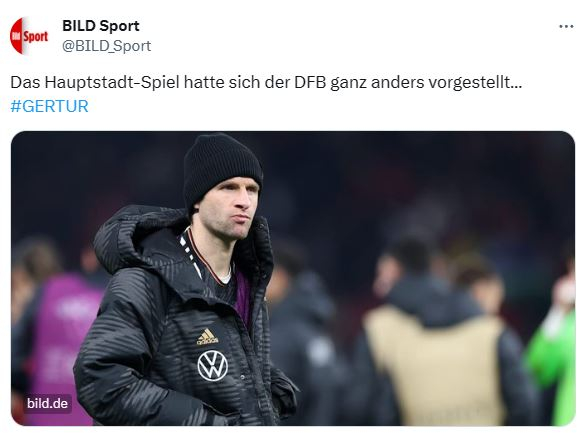Open the @BILD_Sport handle link
Image resolution: width=583 pixels, height=437 pixels.
tap(106, 46)
